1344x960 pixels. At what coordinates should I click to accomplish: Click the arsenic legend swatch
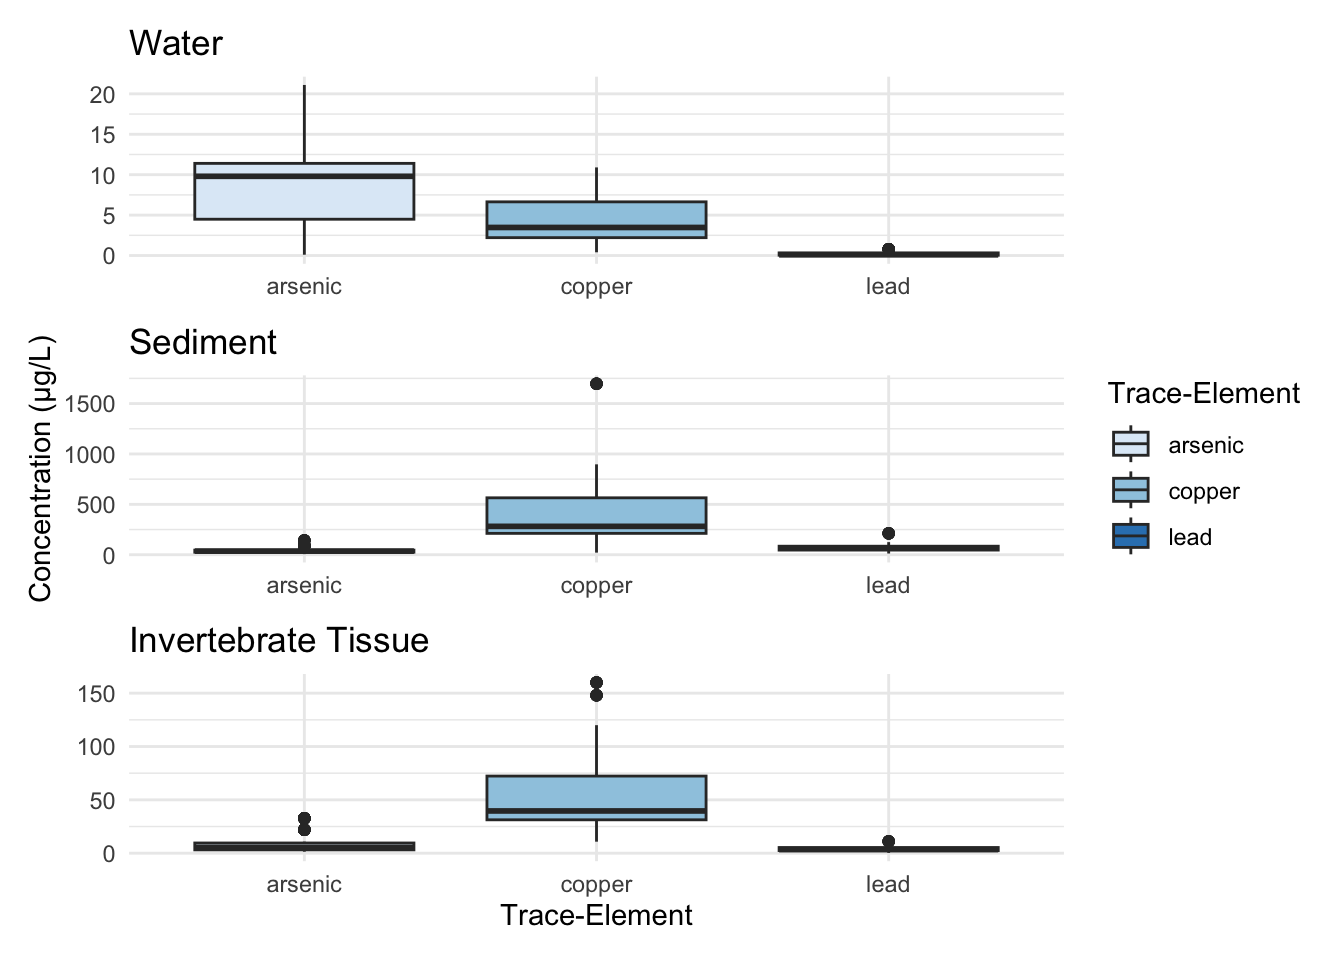coord(1131,445)
